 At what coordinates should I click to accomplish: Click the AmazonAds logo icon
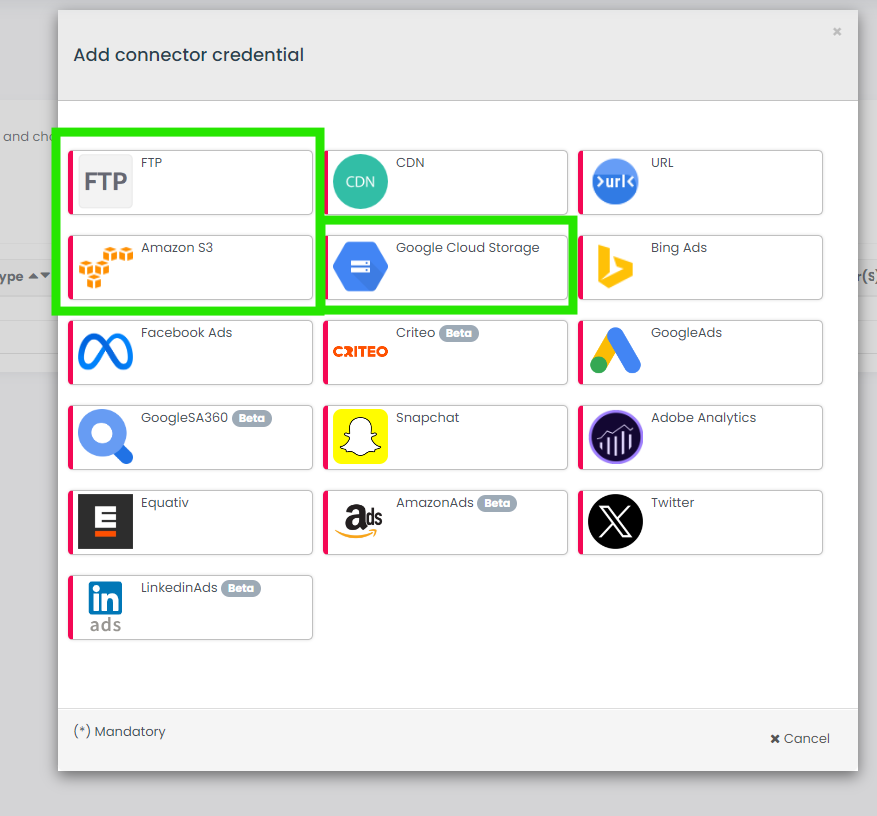coord(360,522)
